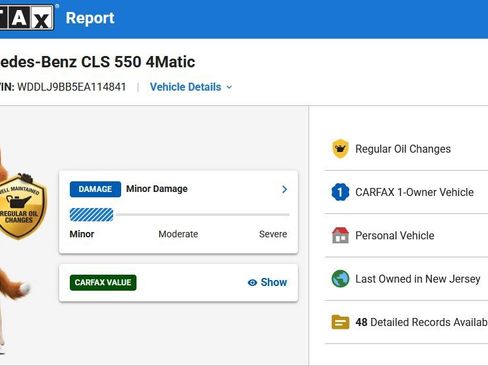
Task: Select the Regular Oil Changes row
Action: pos(406,149)
